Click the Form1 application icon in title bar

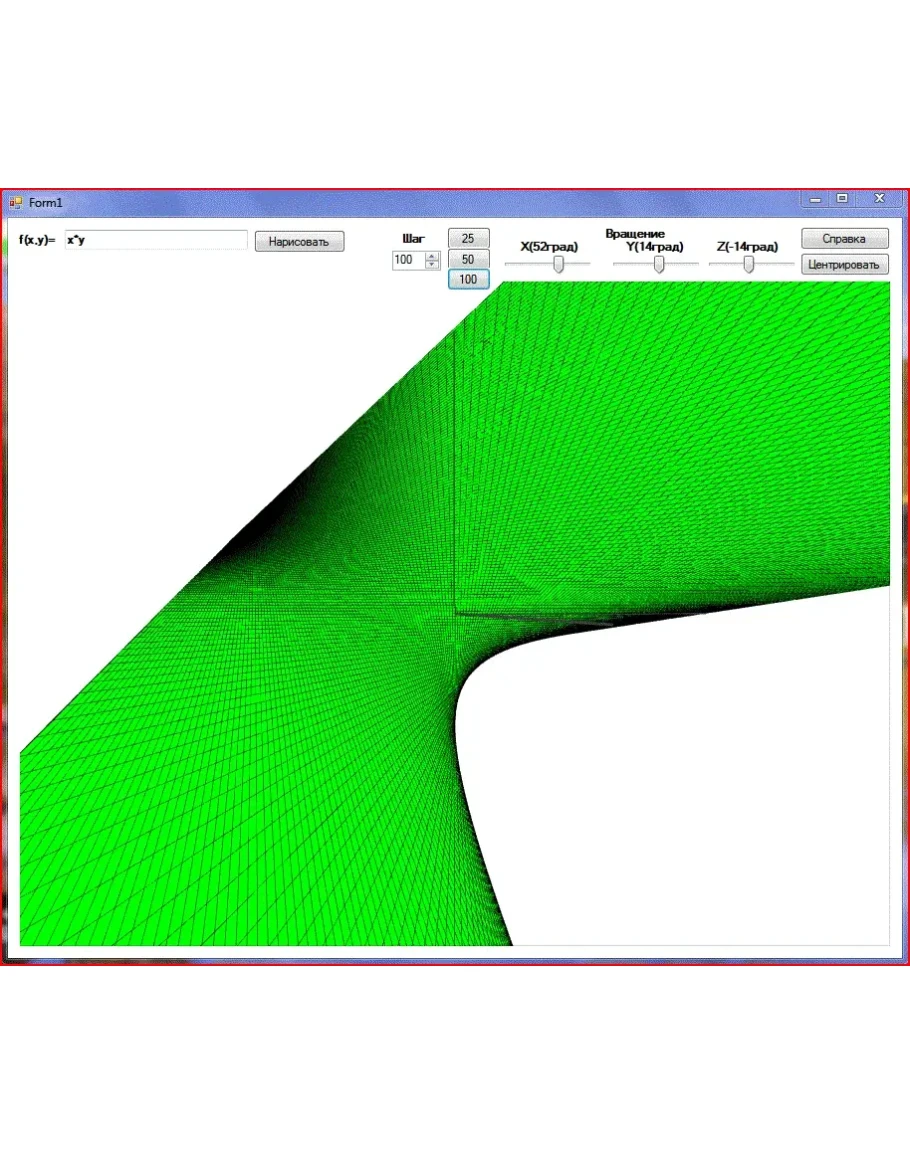(x=15, y=203)
